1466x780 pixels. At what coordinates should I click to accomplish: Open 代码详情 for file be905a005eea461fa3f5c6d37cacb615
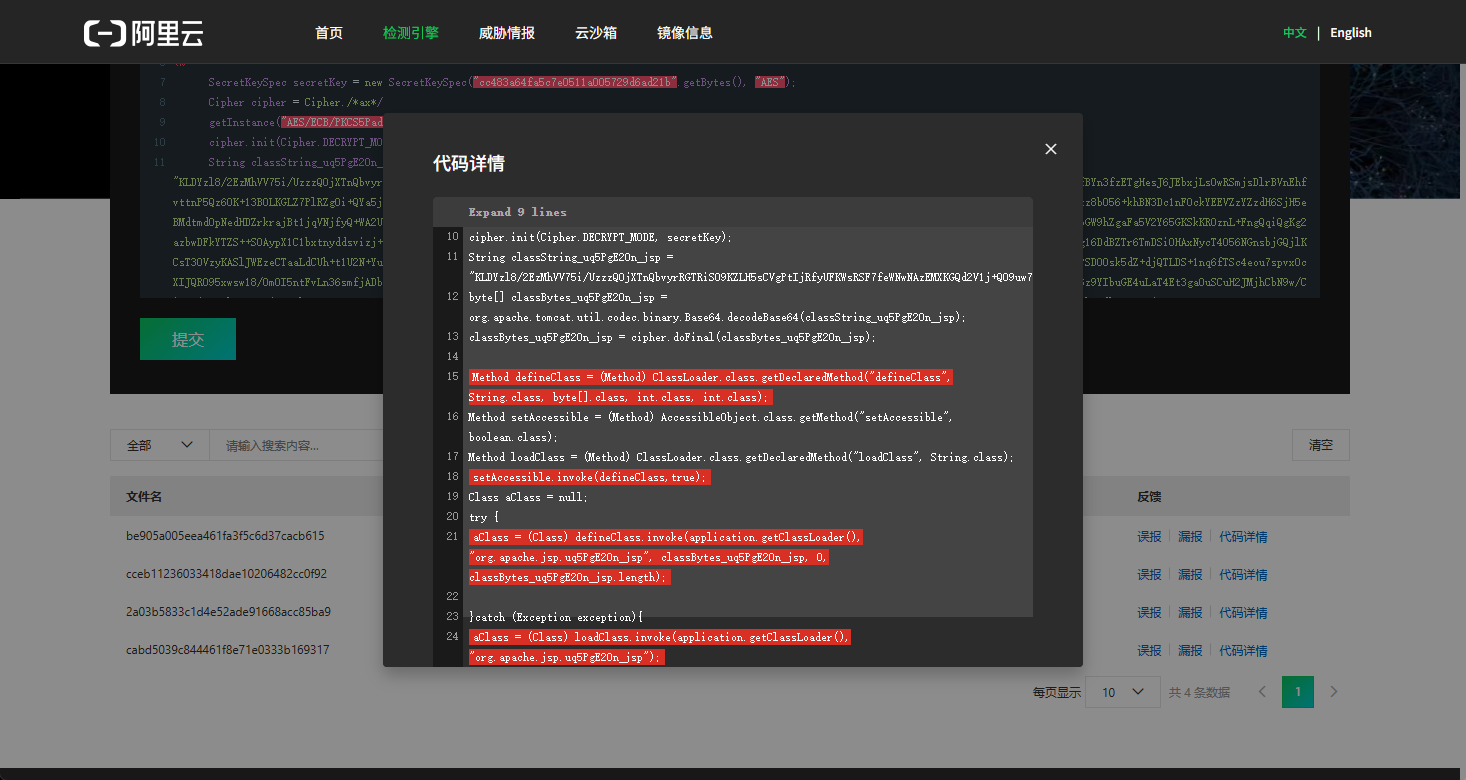tap(1243, 537)
